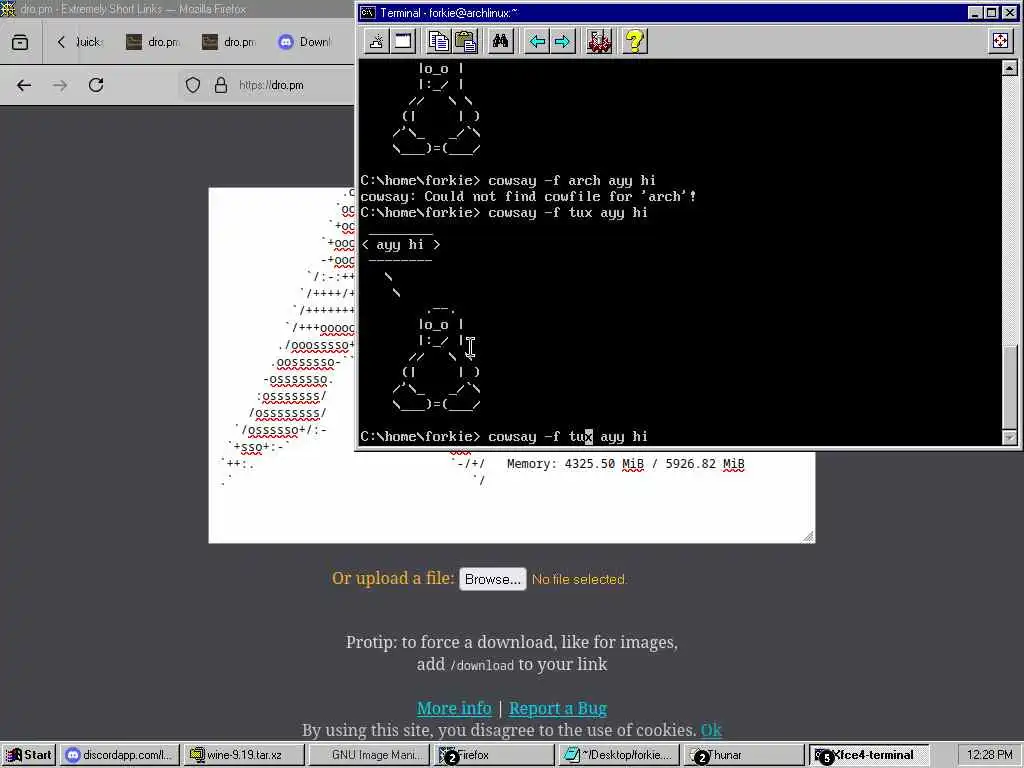
Task: Click the terminal scrollbar thumb
Action: (1010, 386)
